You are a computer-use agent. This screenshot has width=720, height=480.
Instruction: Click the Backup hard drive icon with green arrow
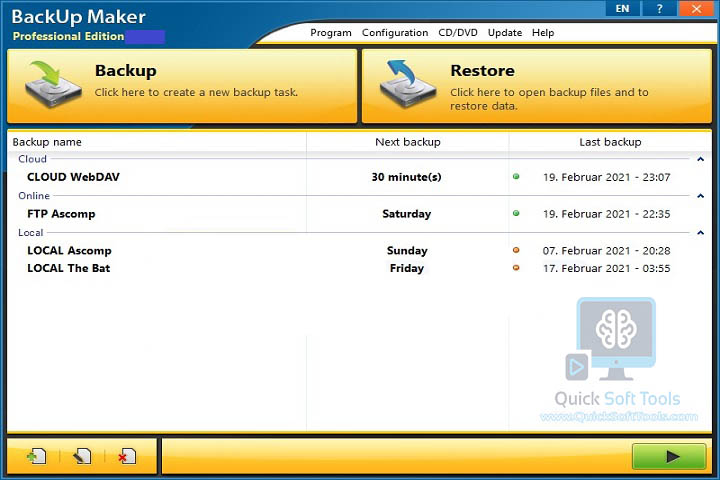[54, 85]
